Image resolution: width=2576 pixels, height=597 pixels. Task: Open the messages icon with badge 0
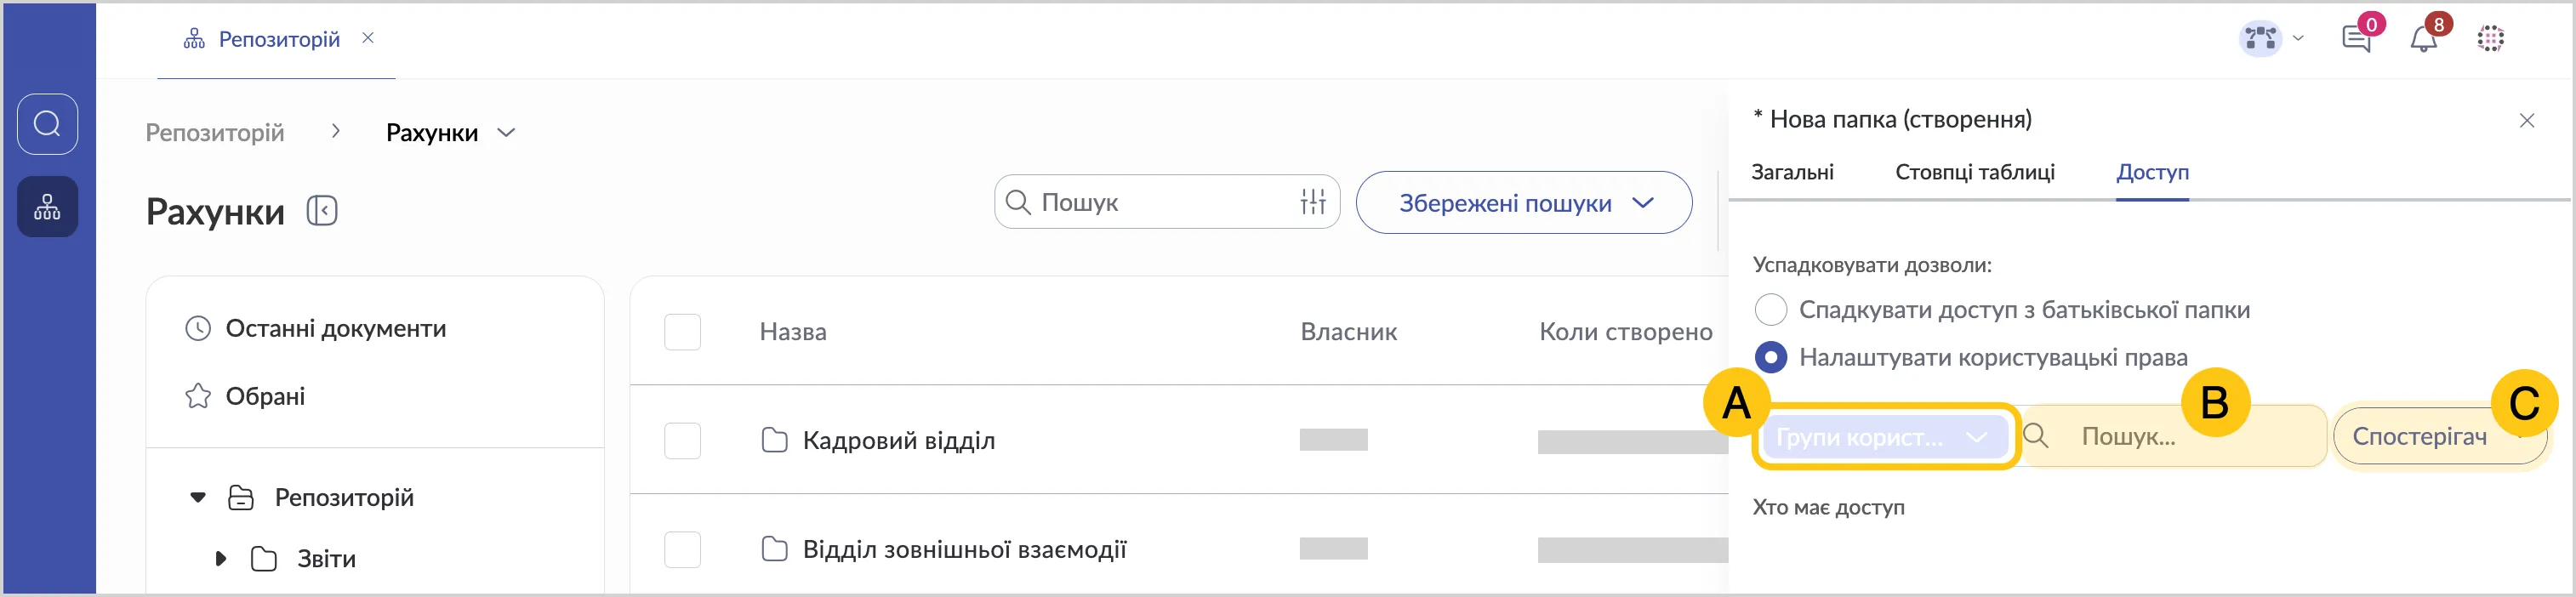[2356, 39]
